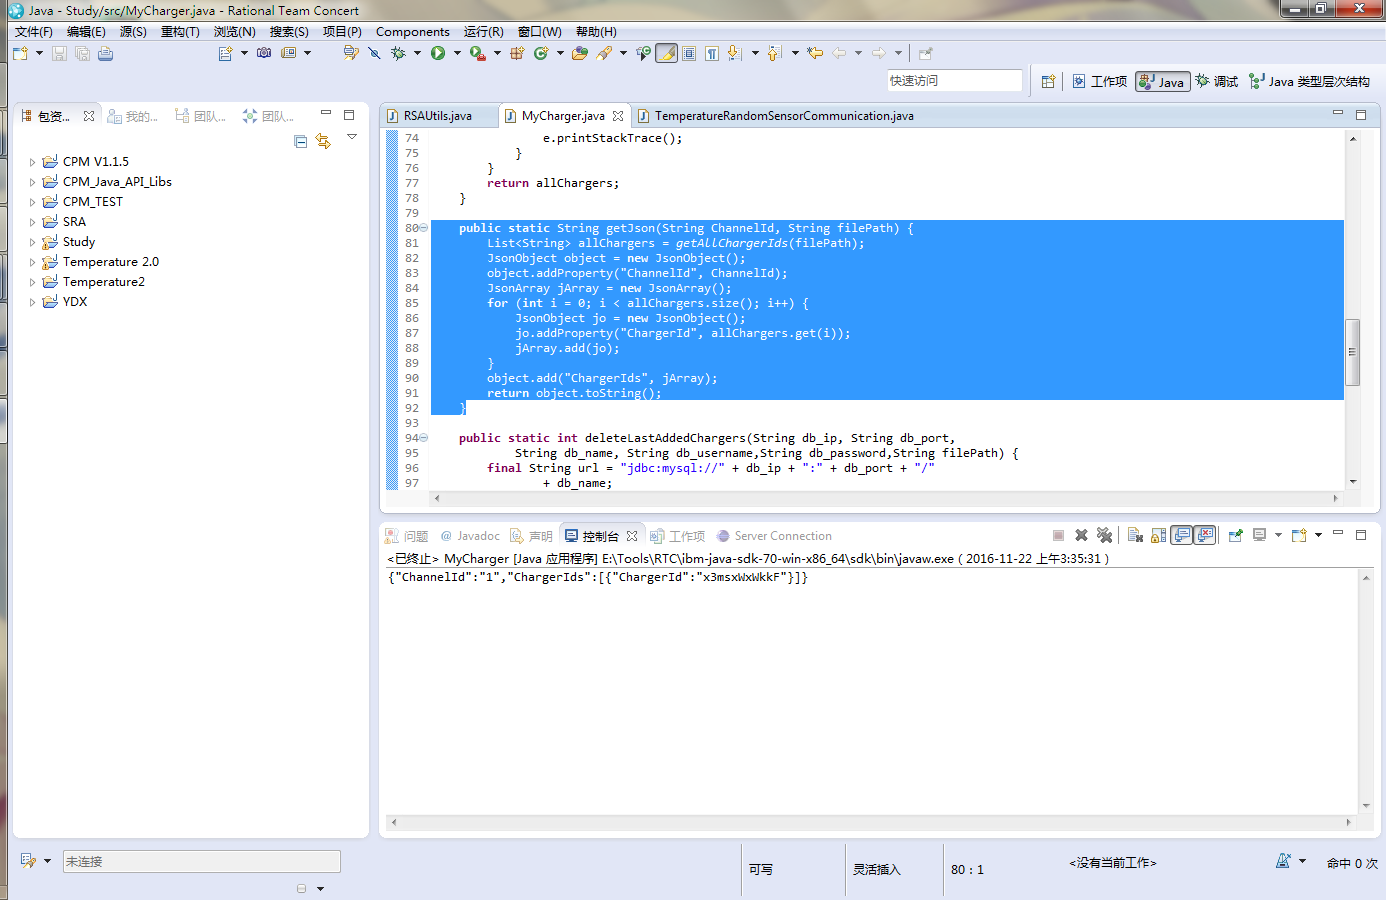Image resolution: width=1386 pixels, height=900 pixels.
Task: Expand the Temperature 2.0 project
Action: click(32, 262)
